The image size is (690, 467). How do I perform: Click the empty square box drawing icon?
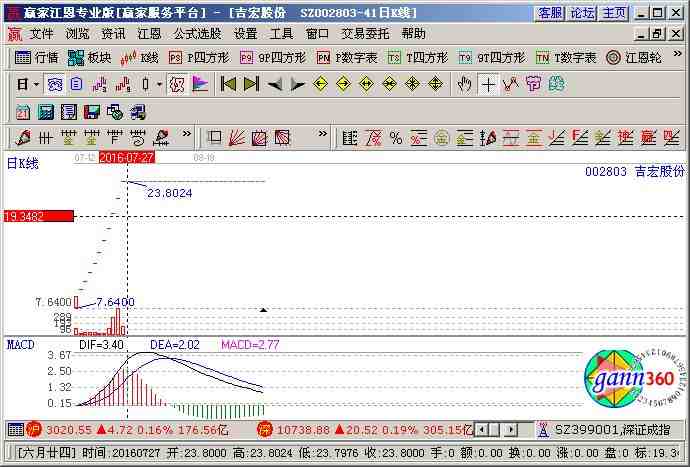click(x=214, y=138)
